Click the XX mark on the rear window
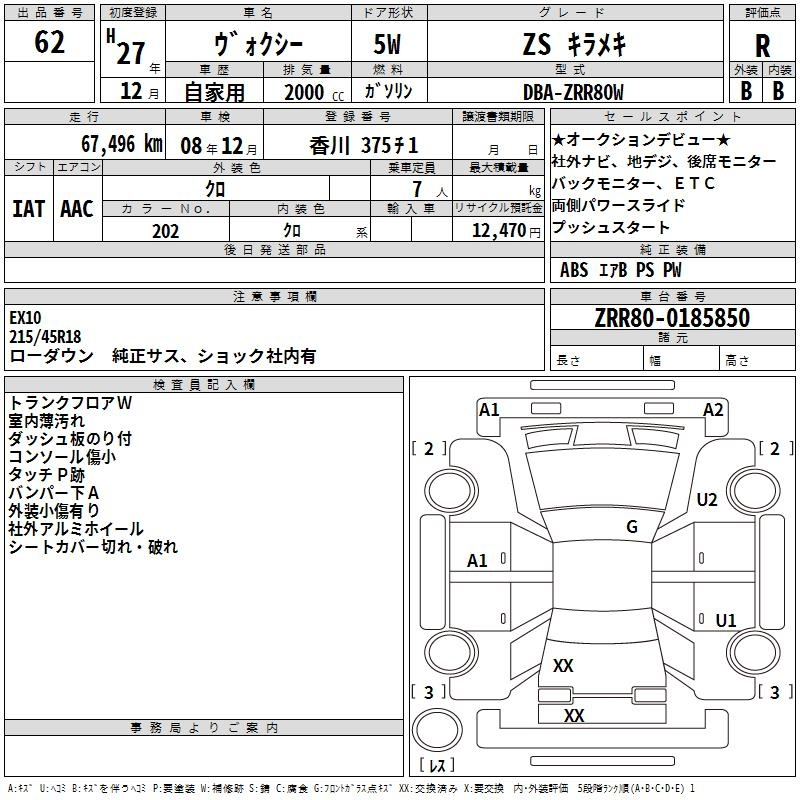The width and height of the screenshot is (800, 800). (563, 665)
